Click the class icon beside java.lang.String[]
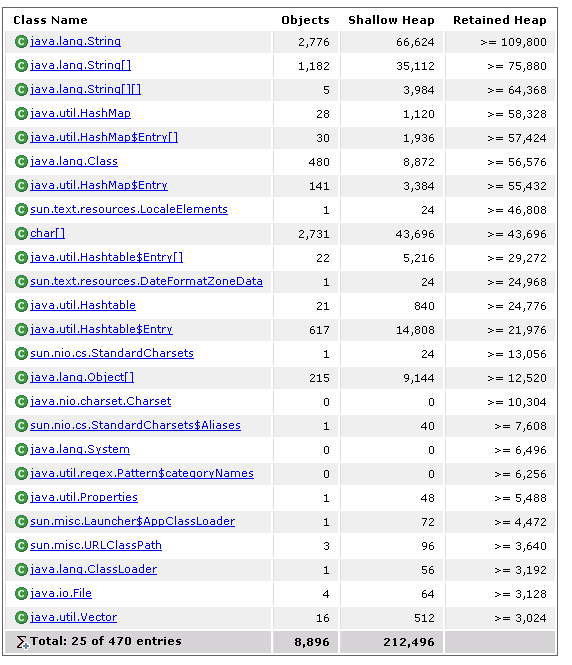This screenshot has height=665, width=572. click(x=21, y=66)
